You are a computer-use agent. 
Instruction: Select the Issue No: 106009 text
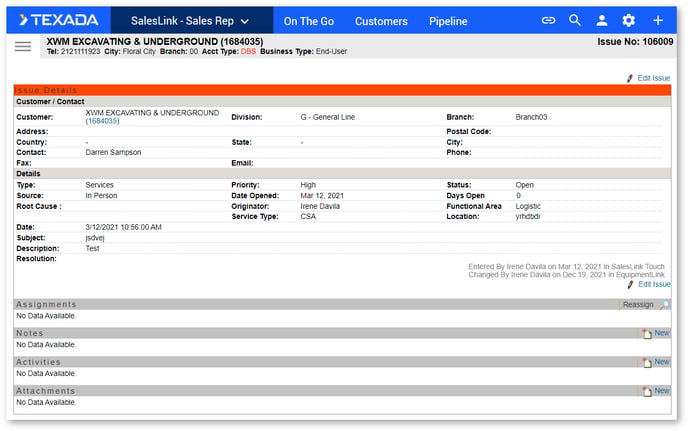coord(635,42)
